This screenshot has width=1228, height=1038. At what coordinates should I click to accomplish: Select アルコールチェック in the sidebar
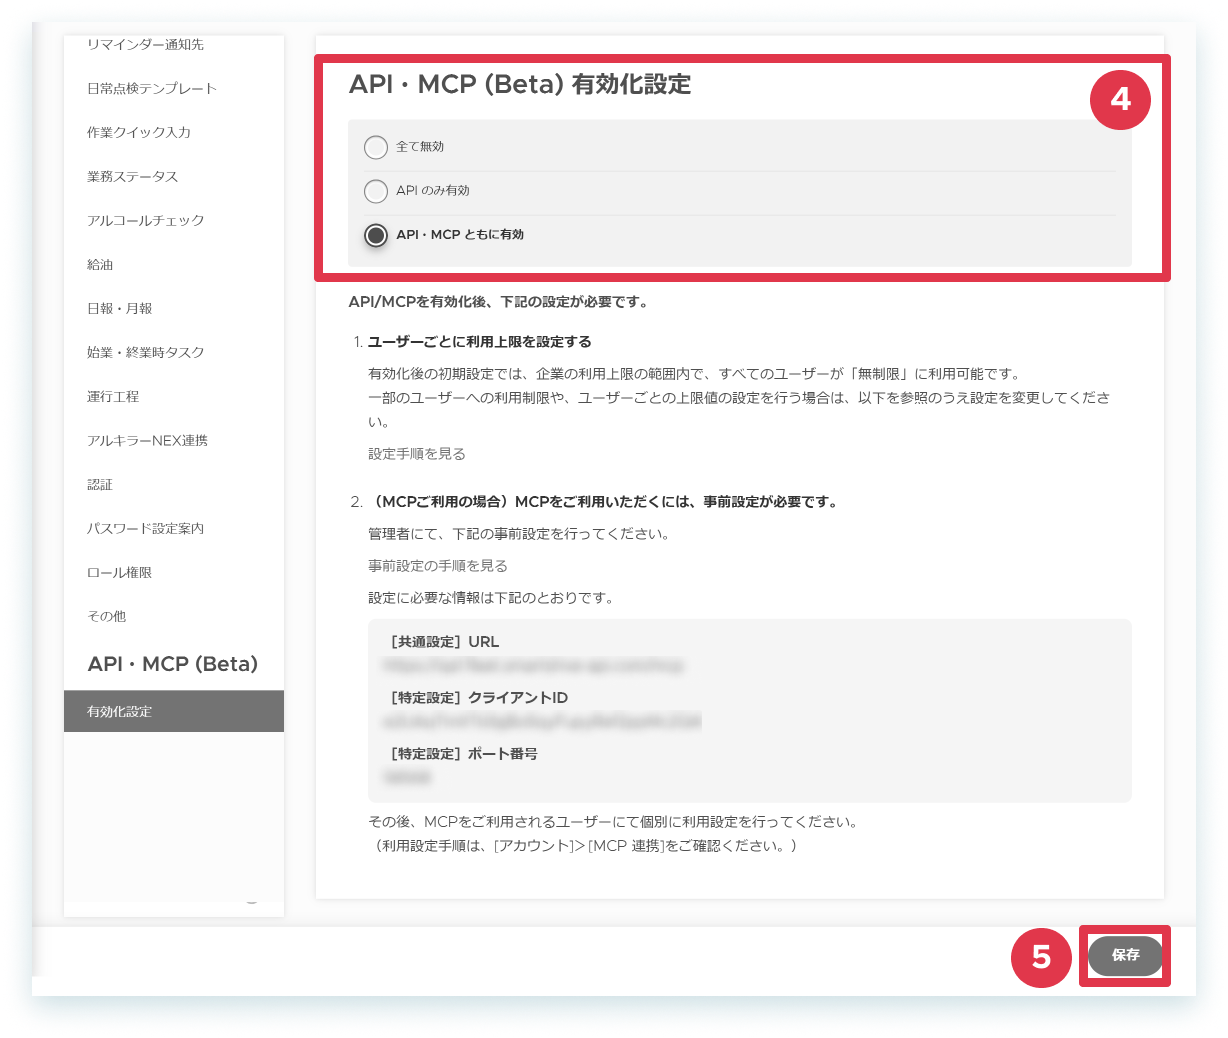pyautogui.click(x=146, y=221)
